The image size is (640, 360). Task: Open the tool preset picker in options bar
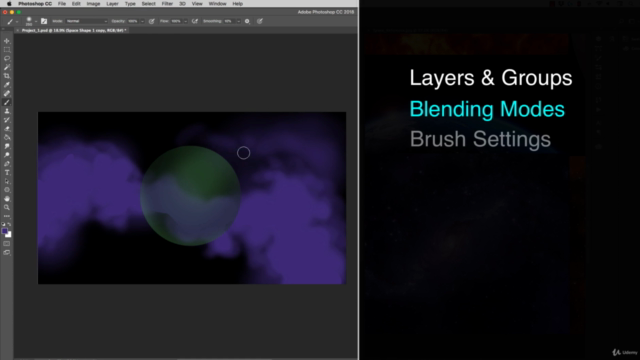(x=12, y=21)
